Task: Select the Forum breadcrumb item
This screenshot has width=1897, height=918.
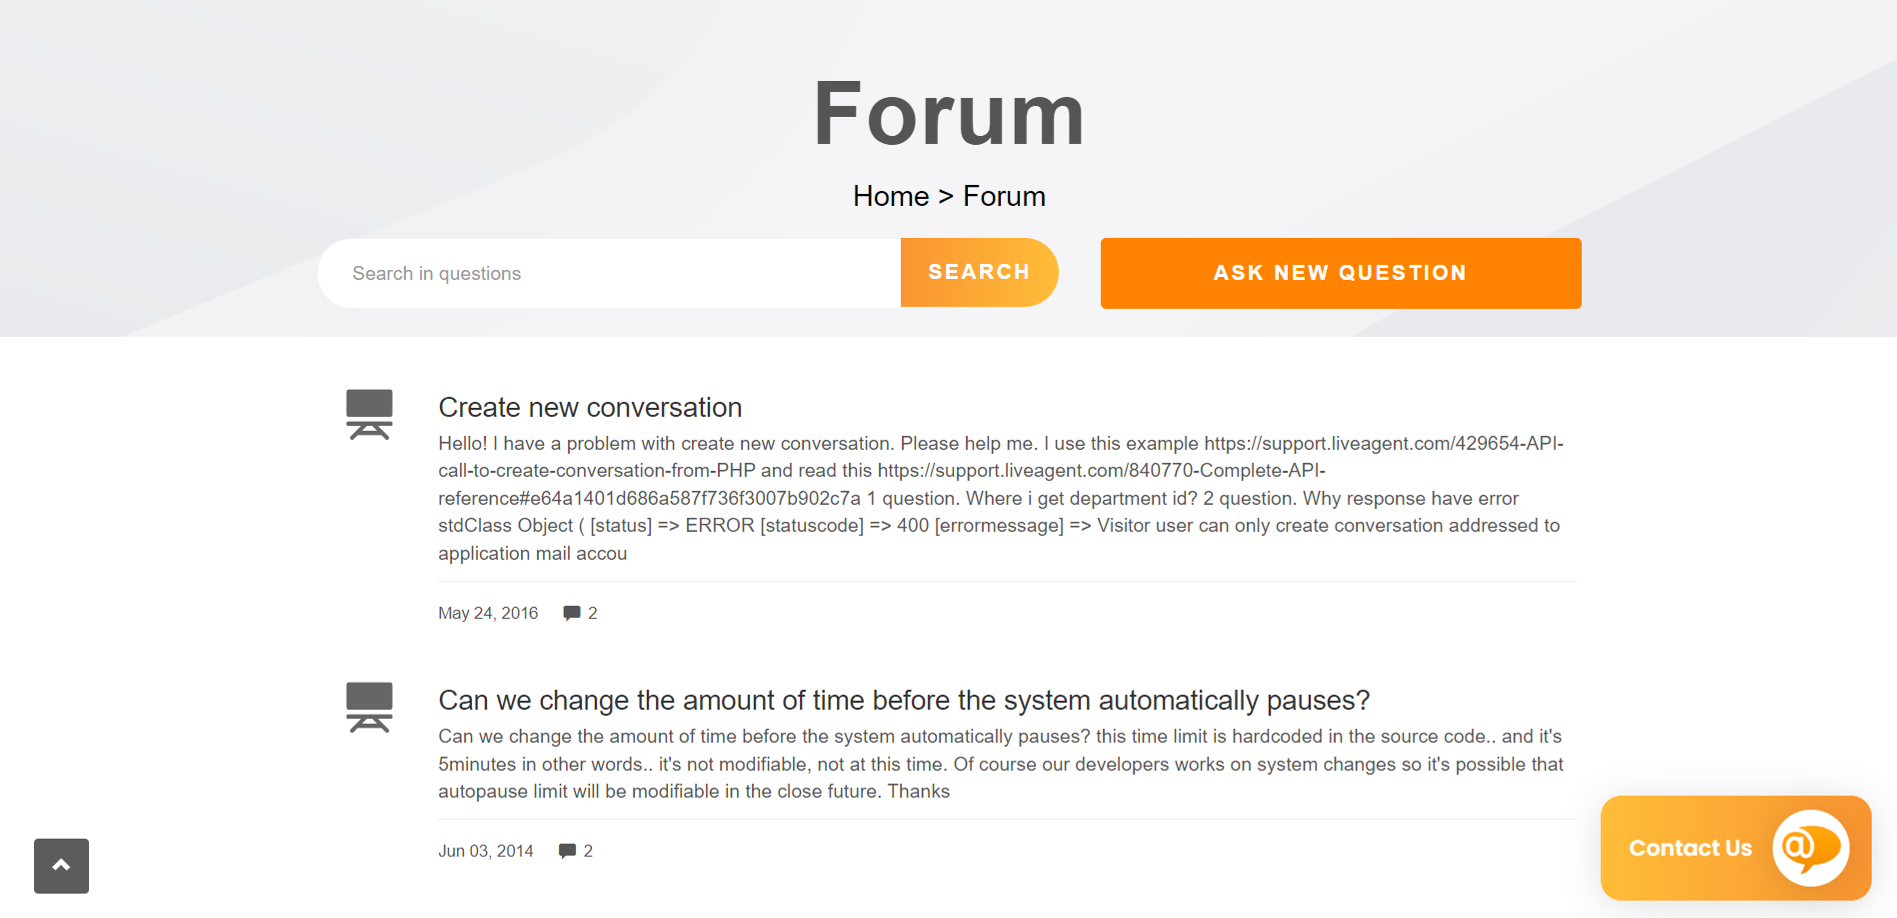Action: point(1004,196)
